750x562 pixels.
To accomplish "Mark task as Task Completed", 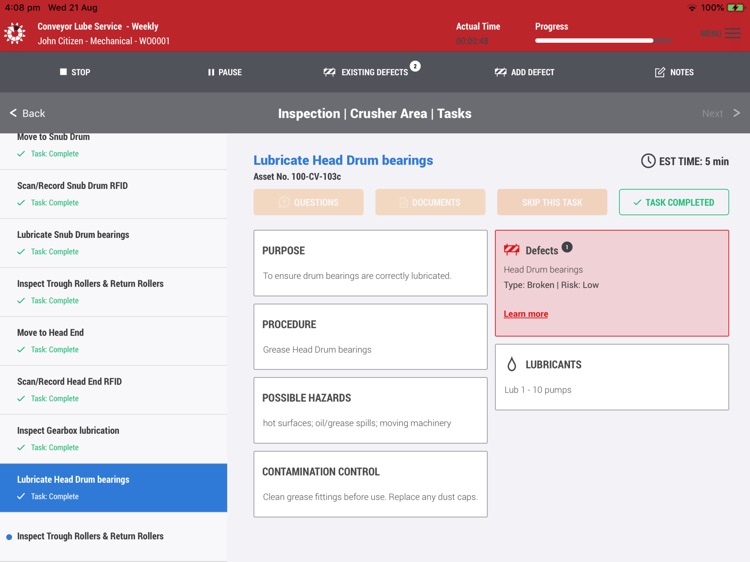I will (673, 202).
